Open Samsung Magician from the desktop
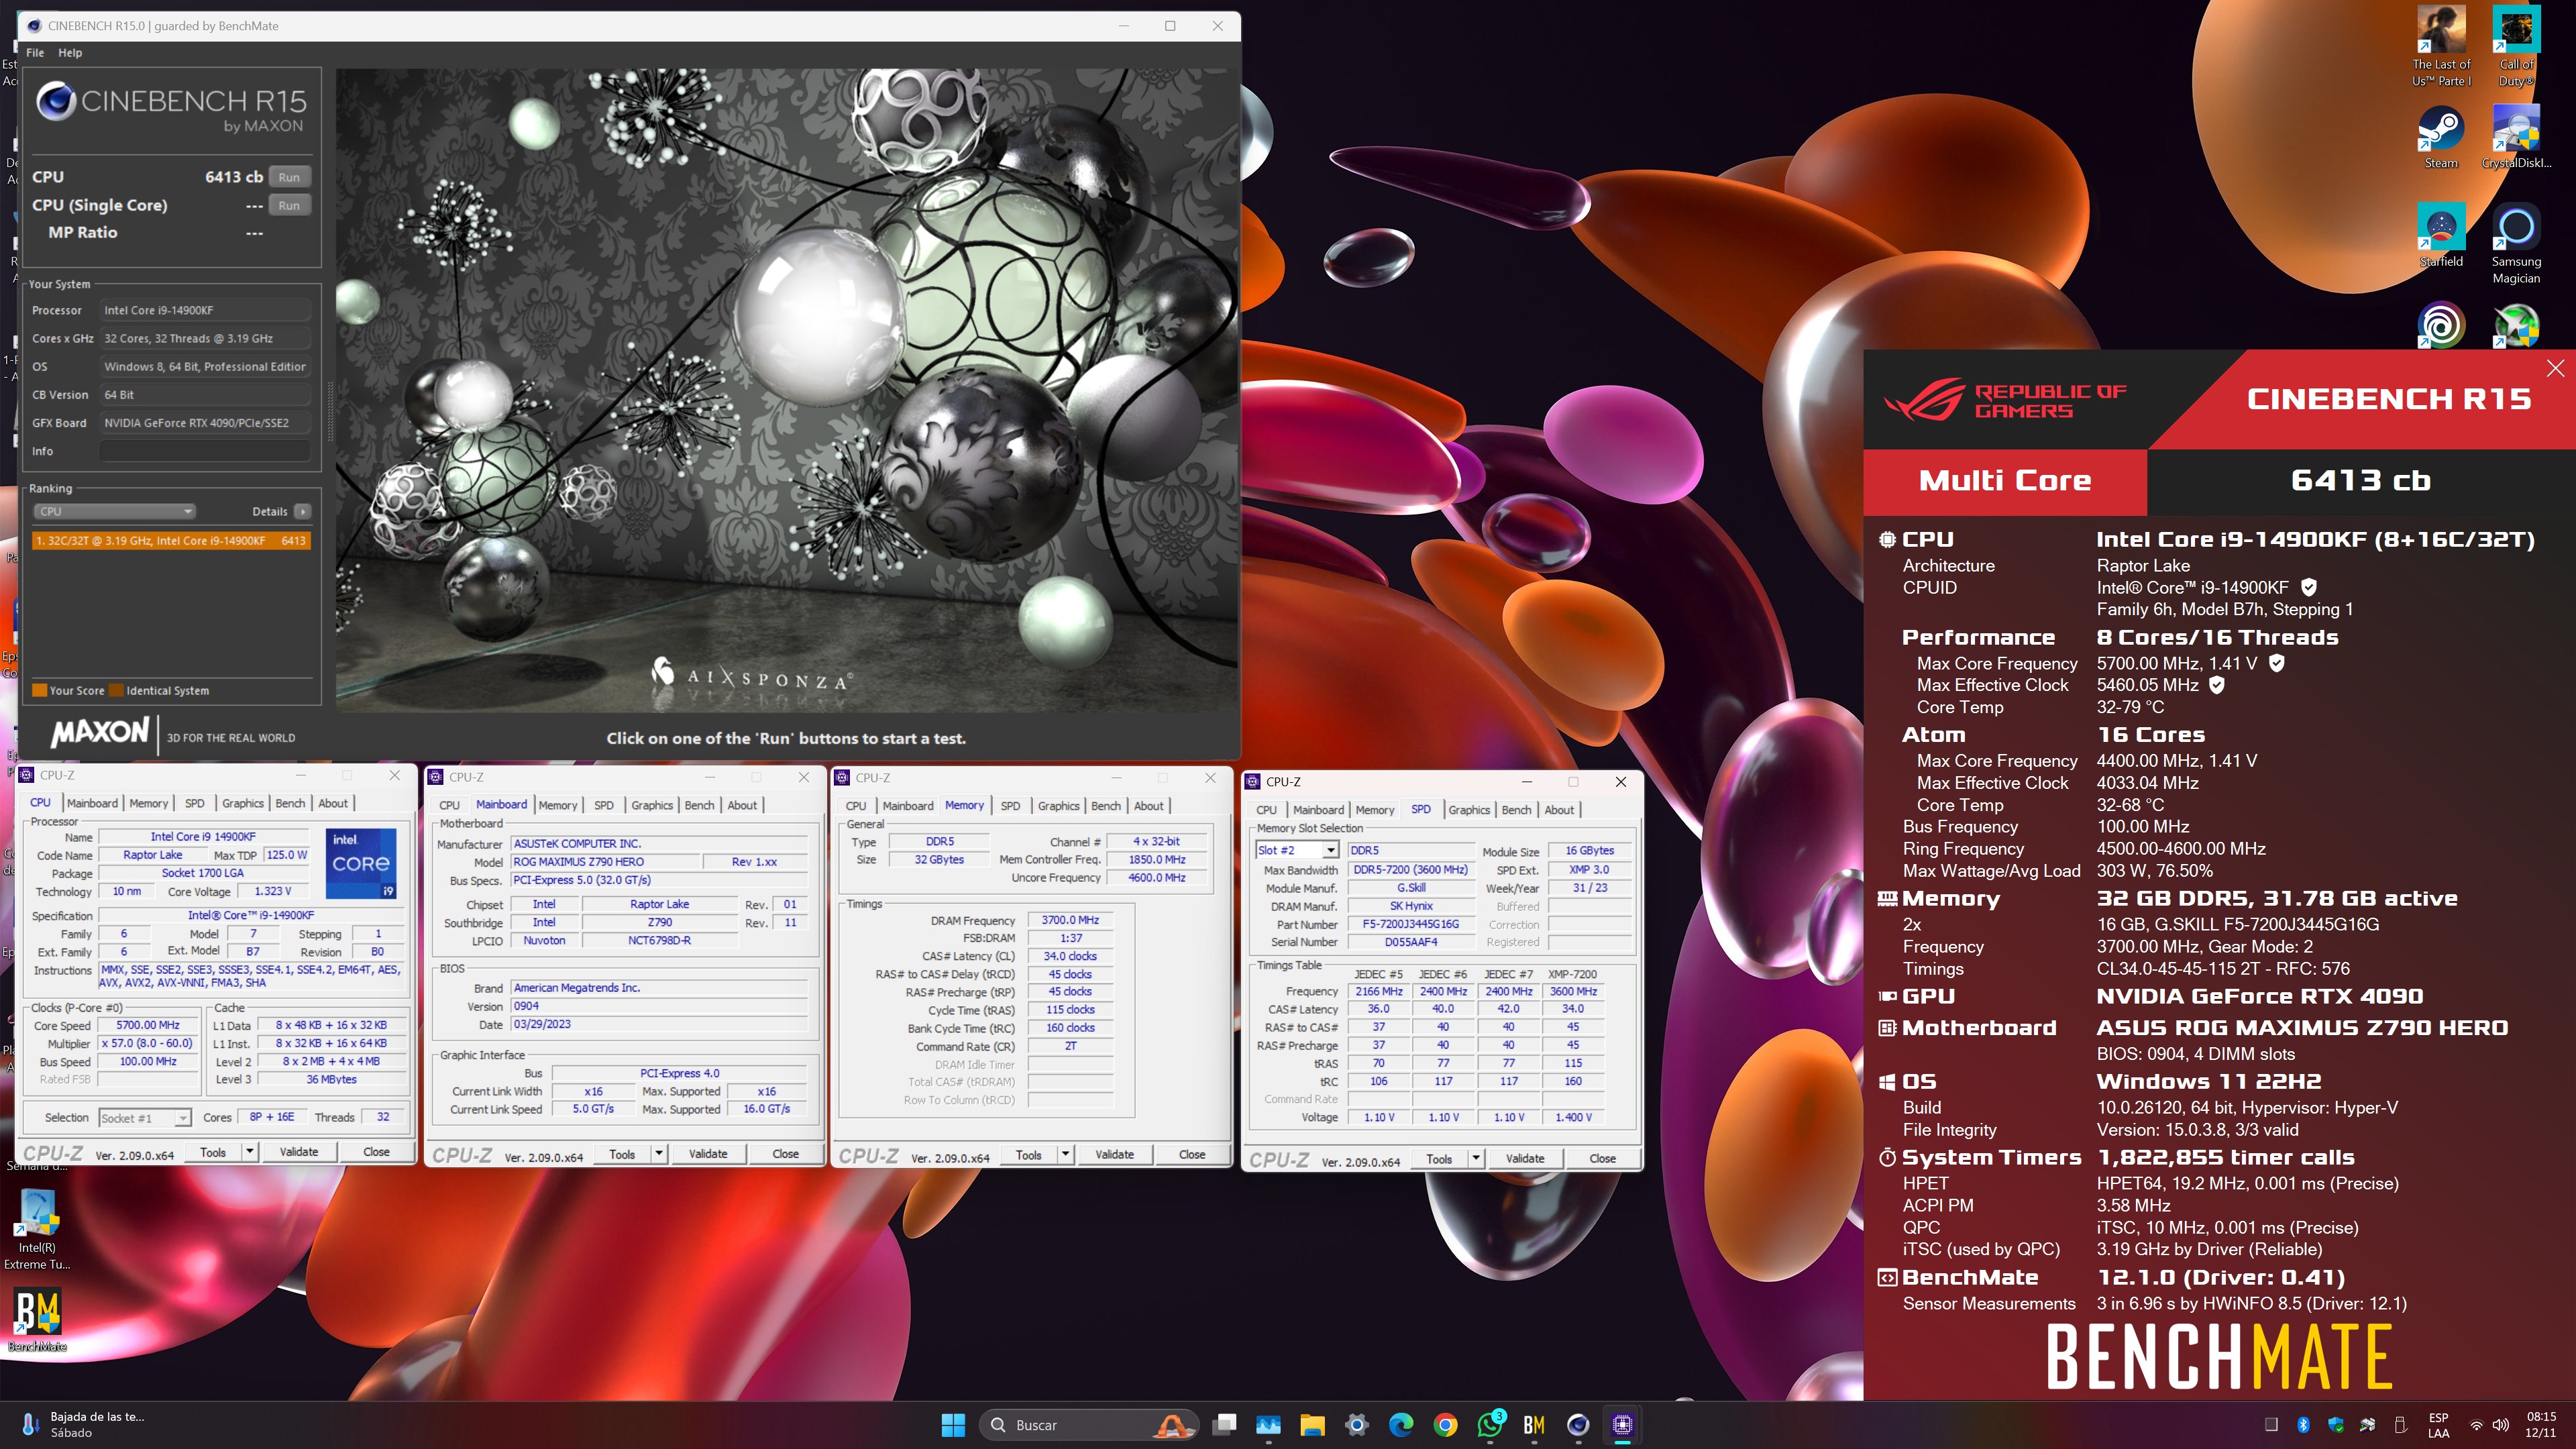Screen dimensions: 2576x1449 tap(2516, 244)
